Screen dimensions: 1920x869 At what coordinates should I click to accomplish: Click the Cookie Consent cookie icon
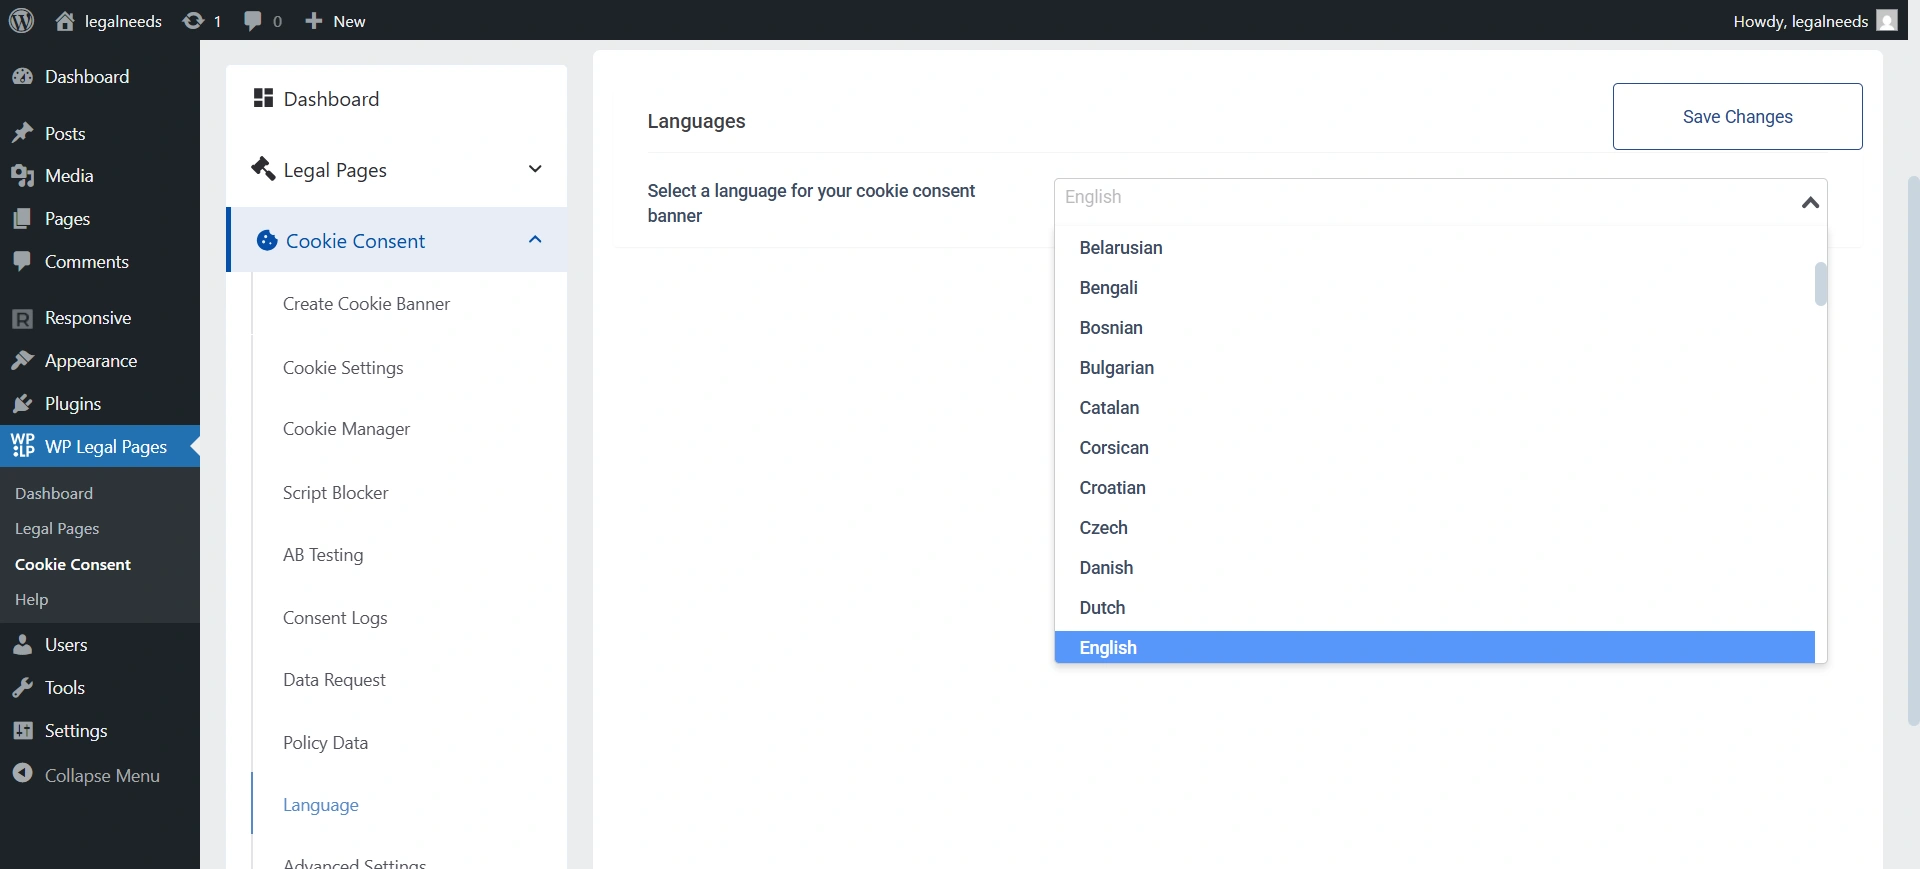(267, 240)
